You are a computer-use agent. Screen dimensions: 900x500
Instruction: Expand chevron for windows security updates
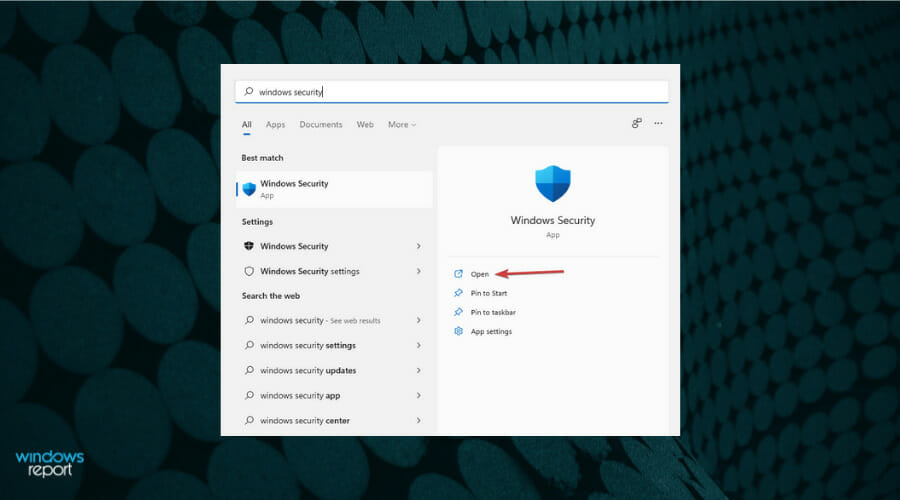click(418, 370)
